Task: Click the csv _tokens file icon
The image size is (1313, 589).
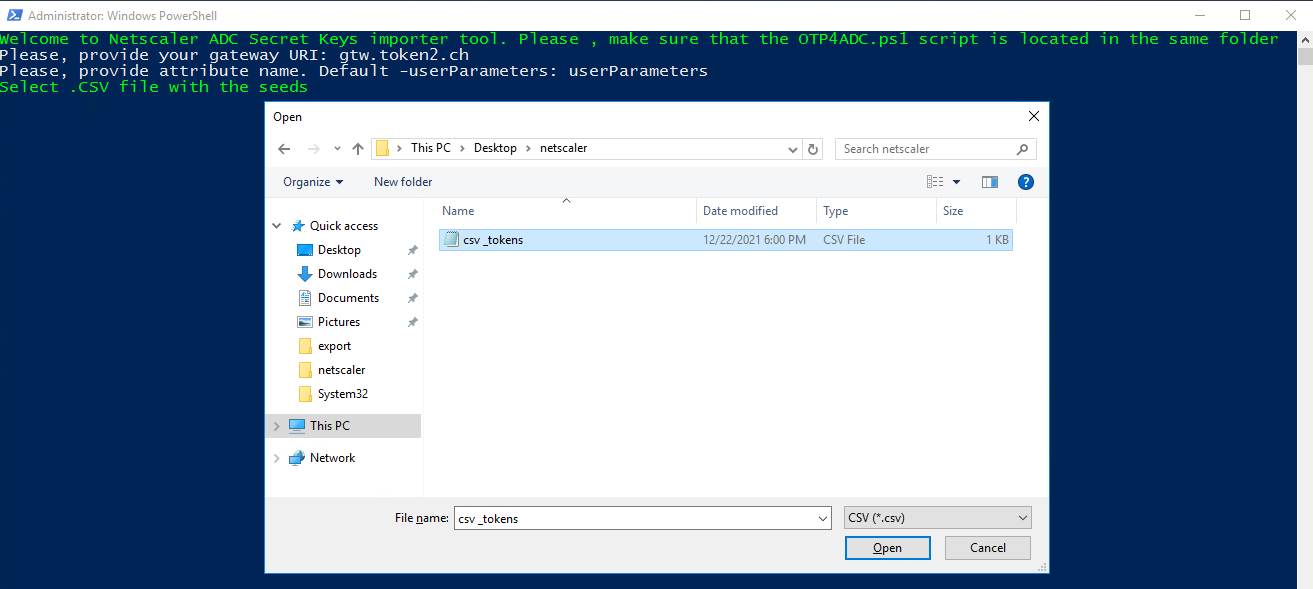Action: (451, 240)
